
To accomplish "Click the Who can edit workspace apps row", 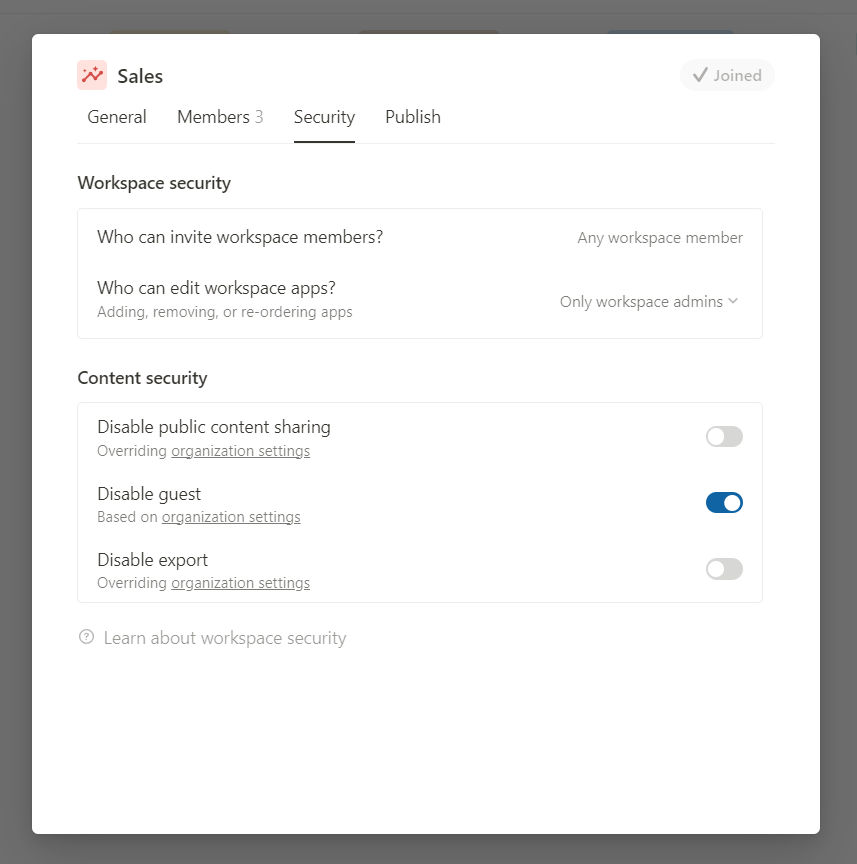I will (x=419, y=299).
